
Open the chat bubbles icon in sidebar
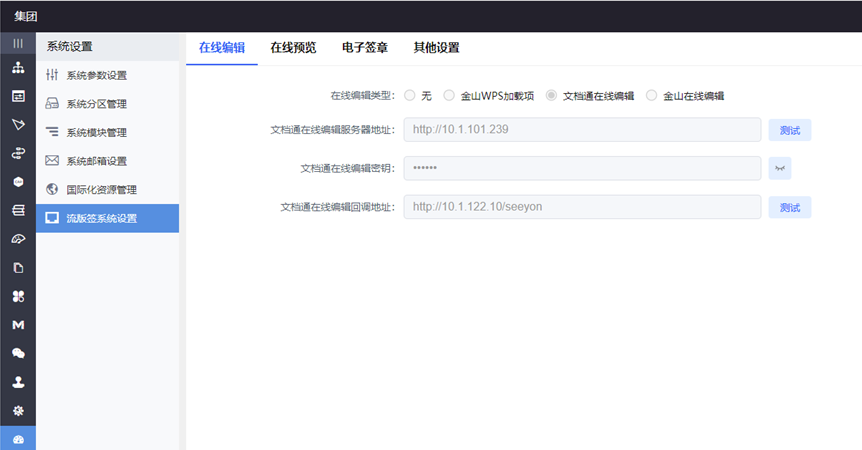pyautogui.click(x=17, y=353)
